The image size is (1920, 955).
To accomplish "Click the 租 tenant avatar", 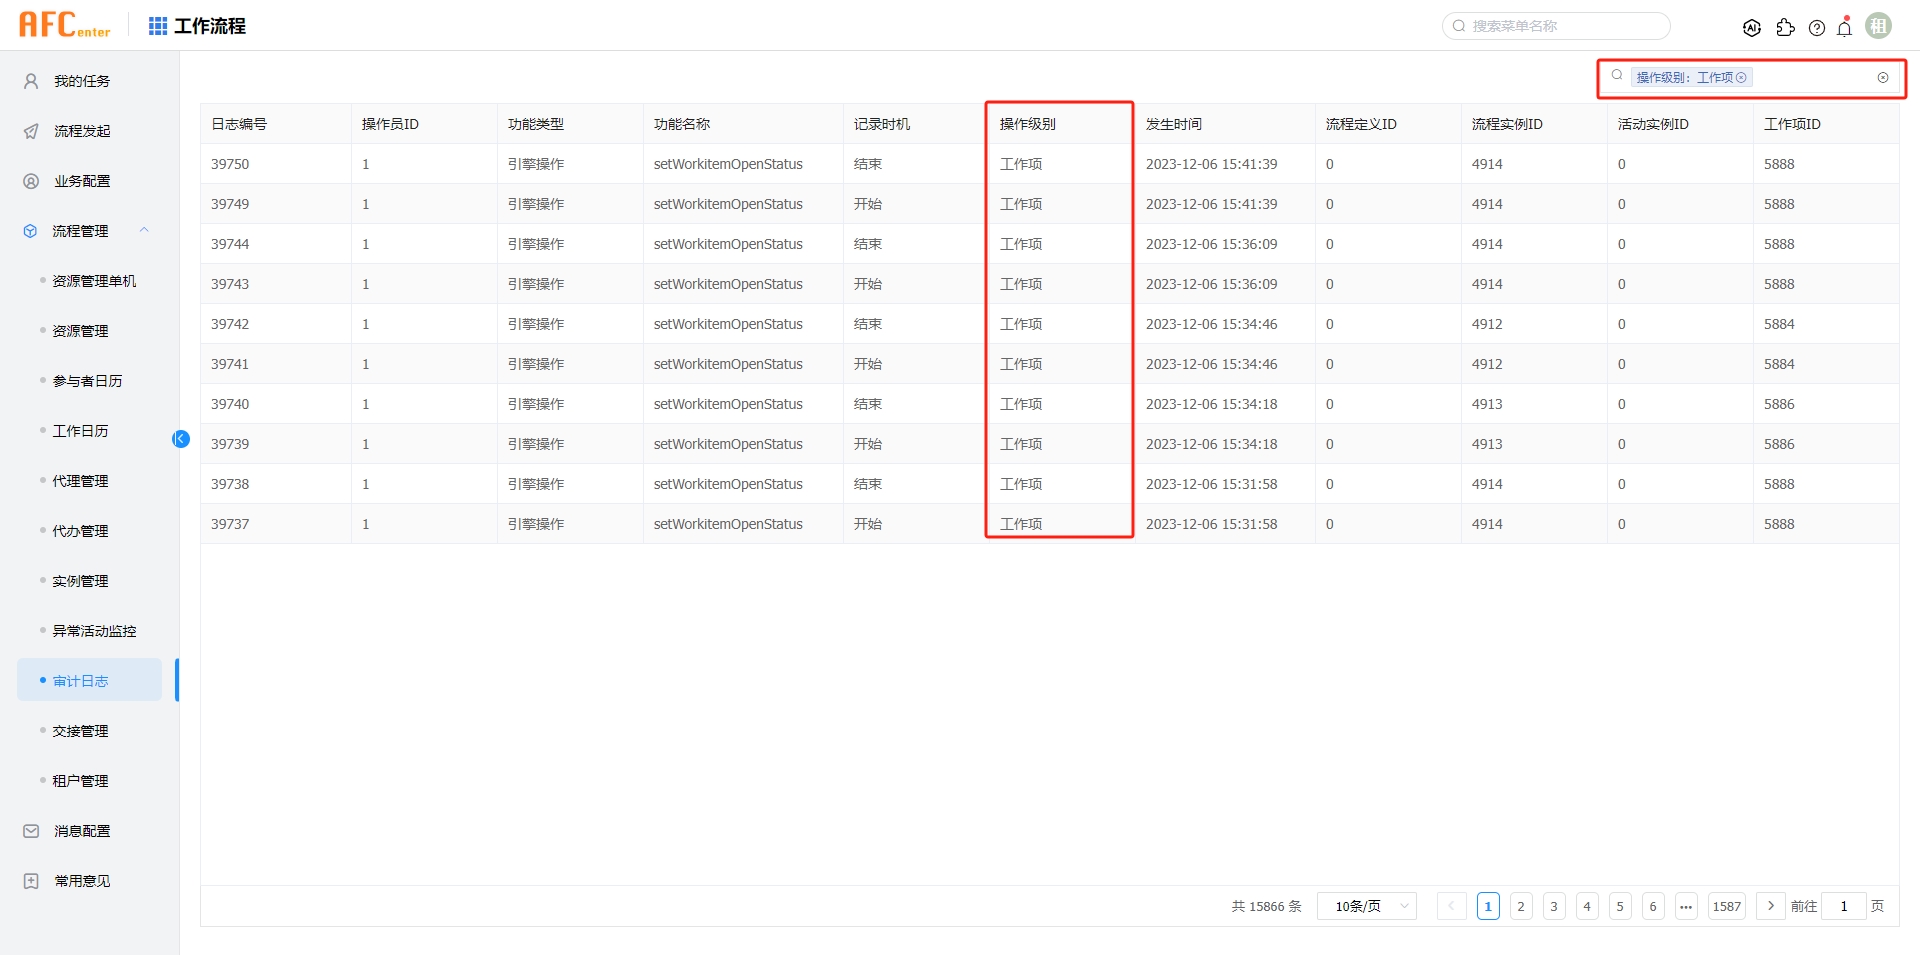I will 1879,25.
